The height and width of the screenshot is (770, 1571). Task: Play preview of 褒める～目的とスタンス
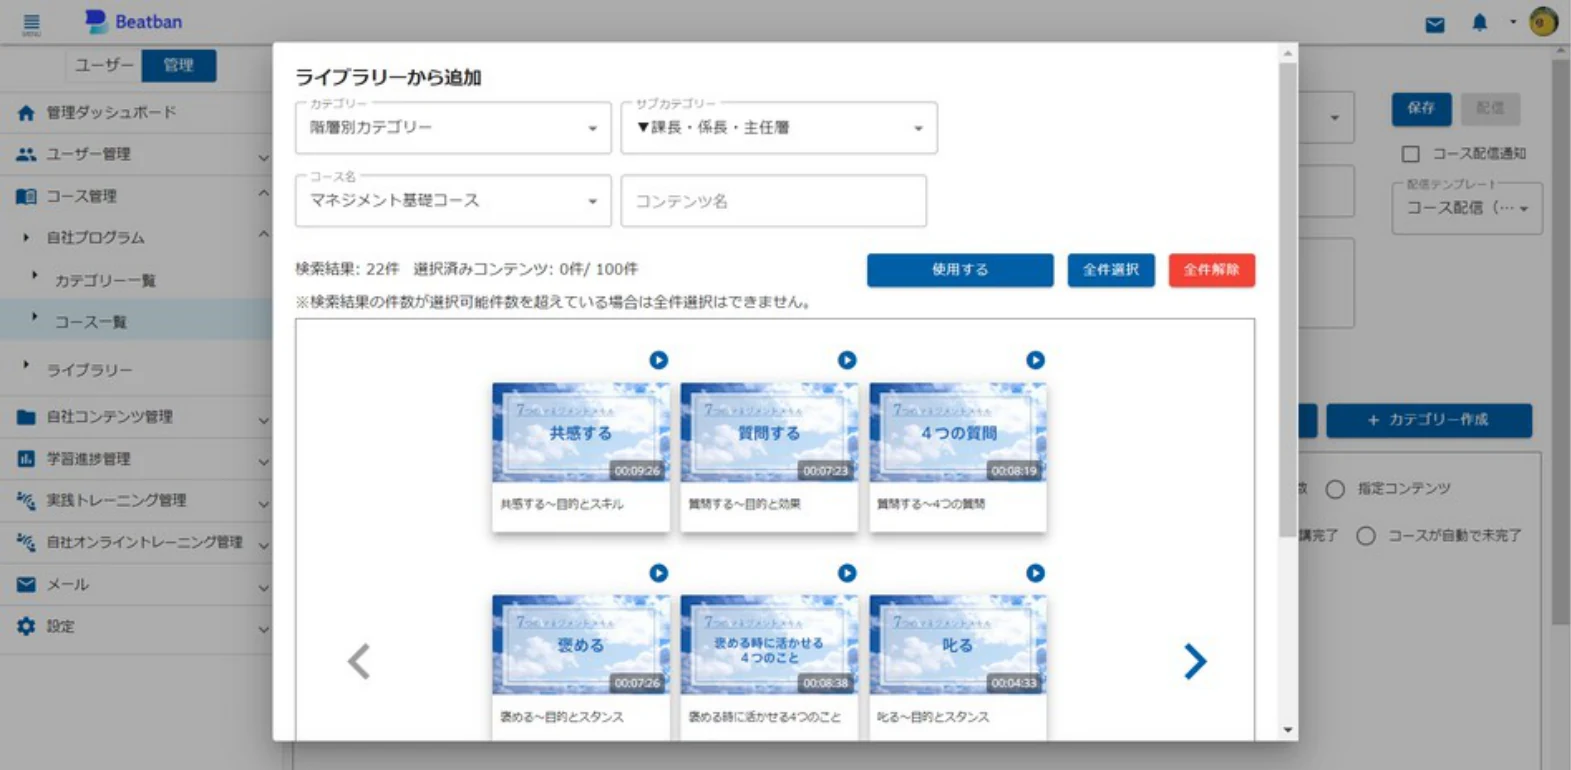coord(658,573)
